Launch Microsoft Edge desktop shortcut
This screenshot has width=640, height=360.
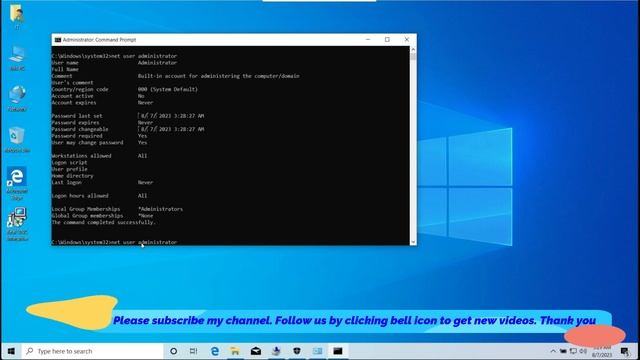[x=17, y=183]
